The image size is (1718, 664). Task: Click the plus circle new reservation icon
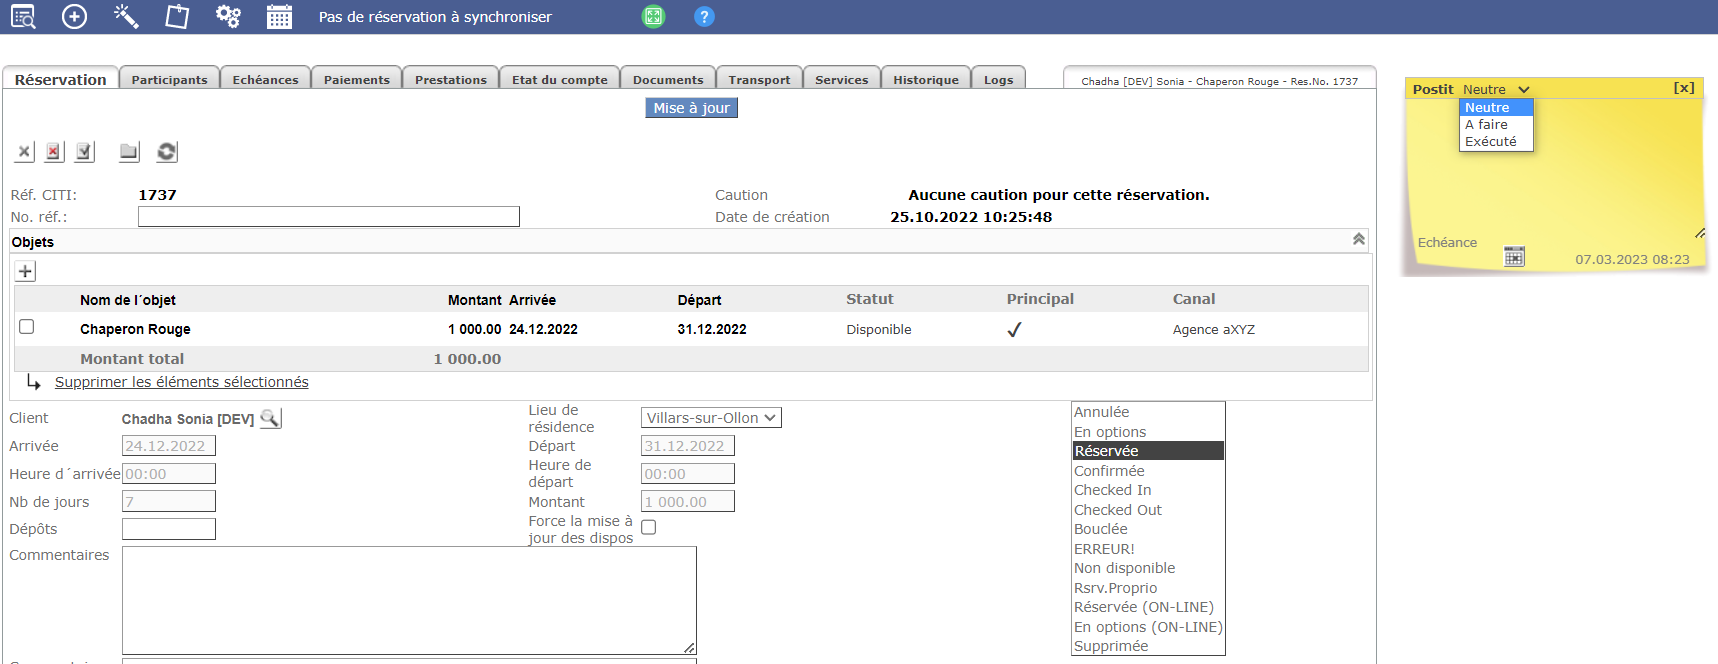74,16
